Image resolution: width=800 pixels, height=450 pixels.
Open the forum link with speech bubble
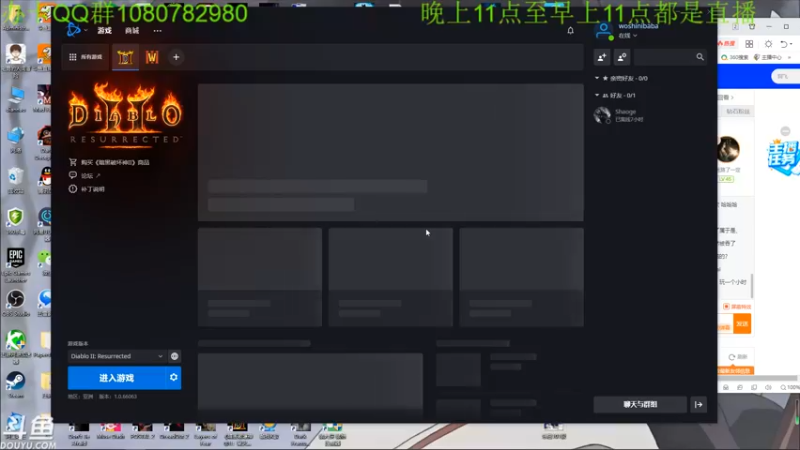tap(85, 176)
